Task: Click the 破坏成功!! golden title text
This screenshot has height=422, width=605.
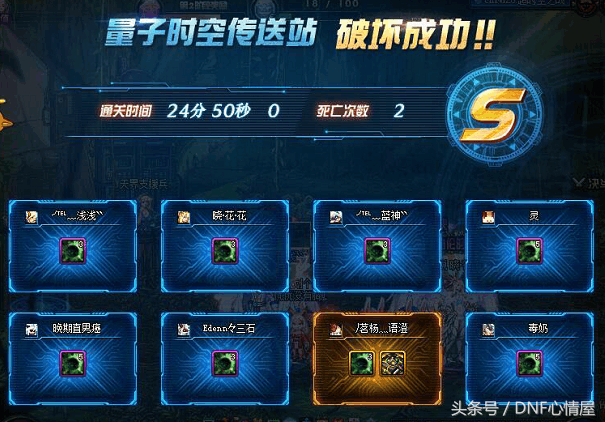Action: [x=416, y=35]
